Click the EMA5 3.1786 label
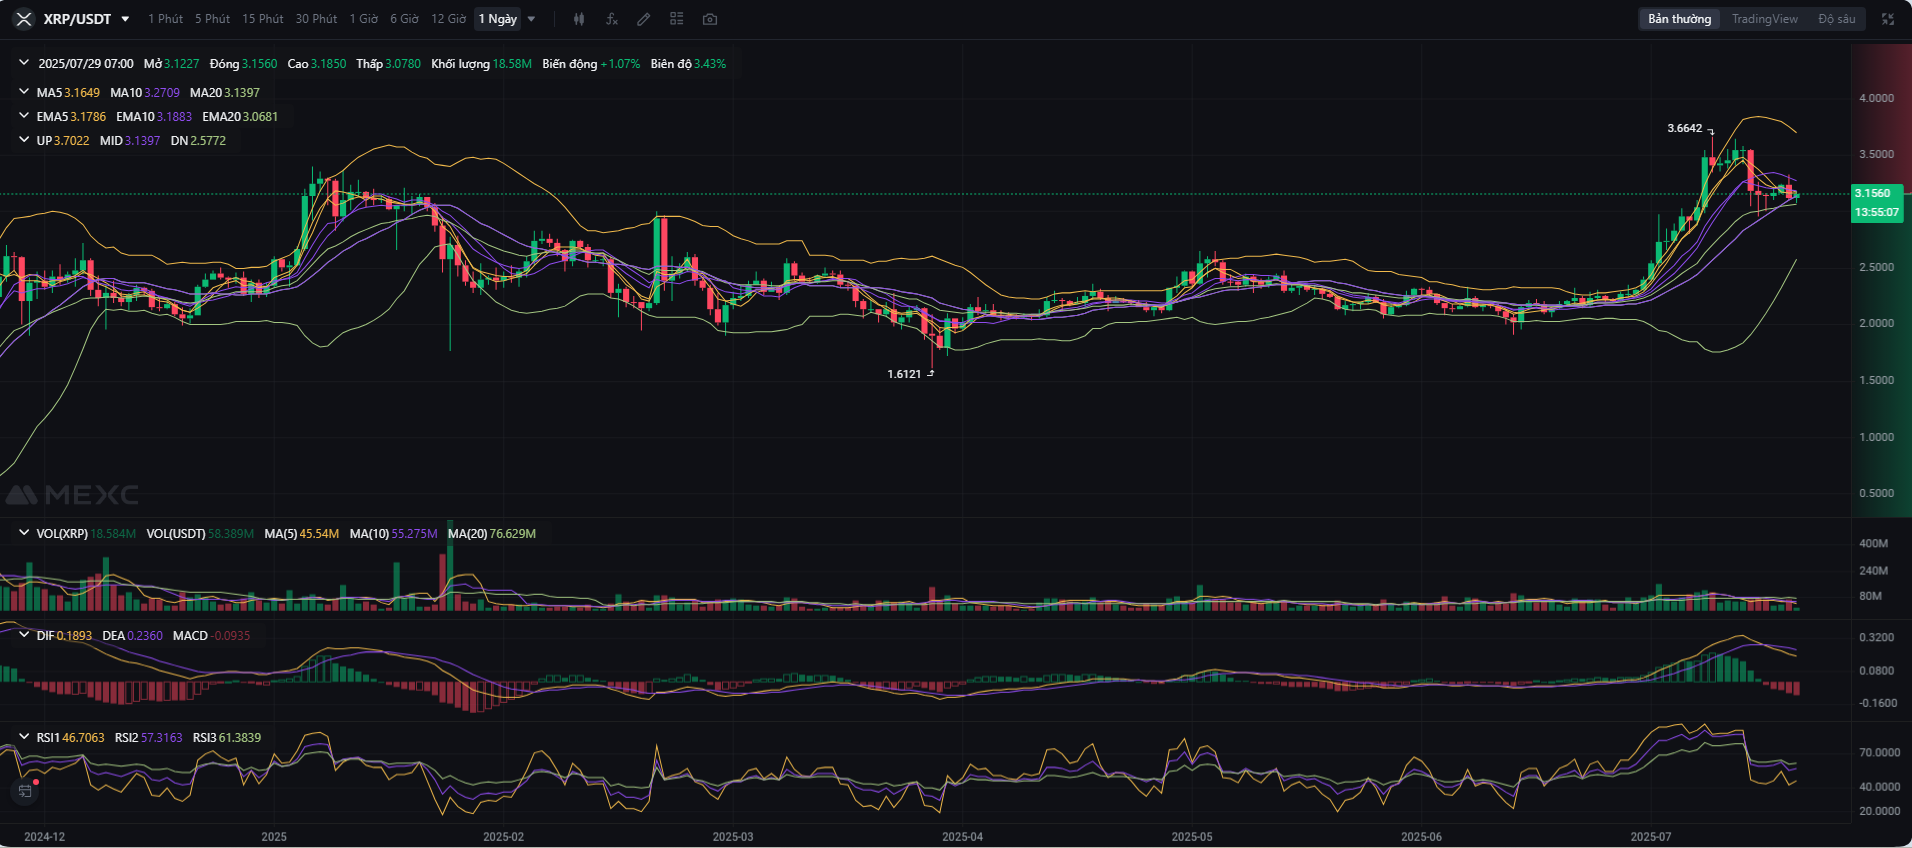The width and height of the screenshot is (1912, 848). click(71, 116)
